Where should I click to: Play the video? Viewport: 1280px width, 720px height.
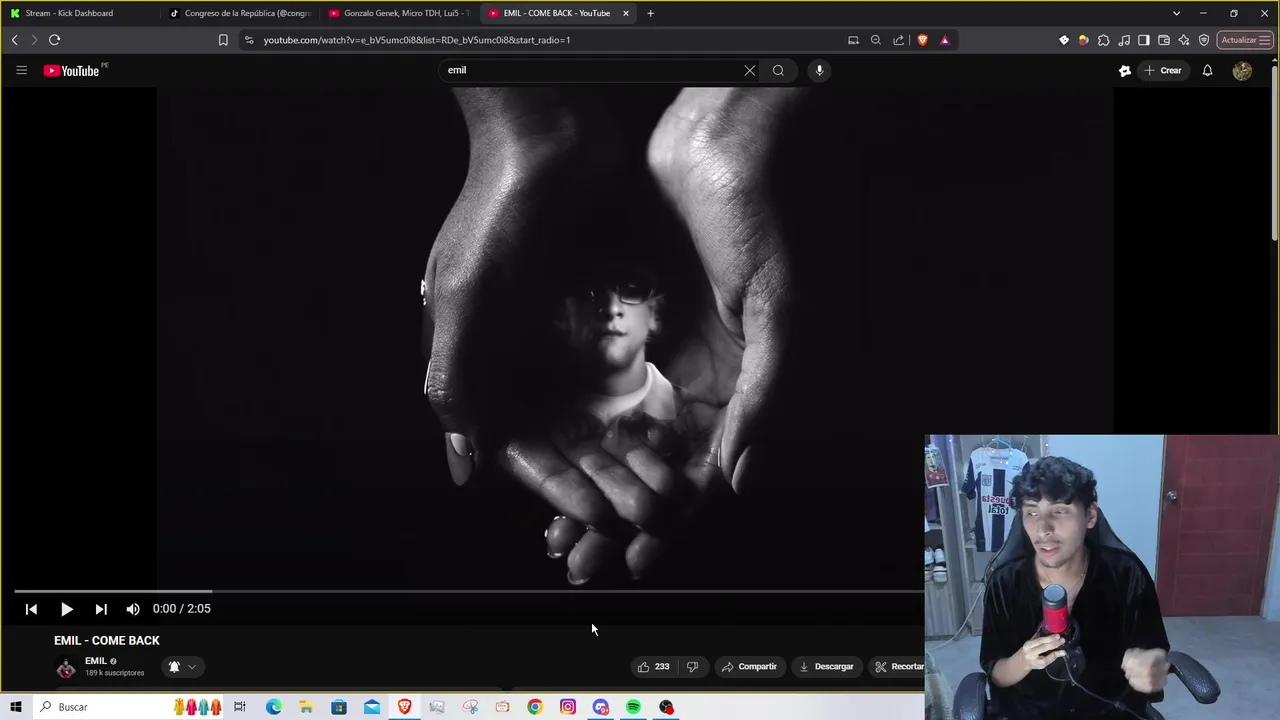(66, 609)
